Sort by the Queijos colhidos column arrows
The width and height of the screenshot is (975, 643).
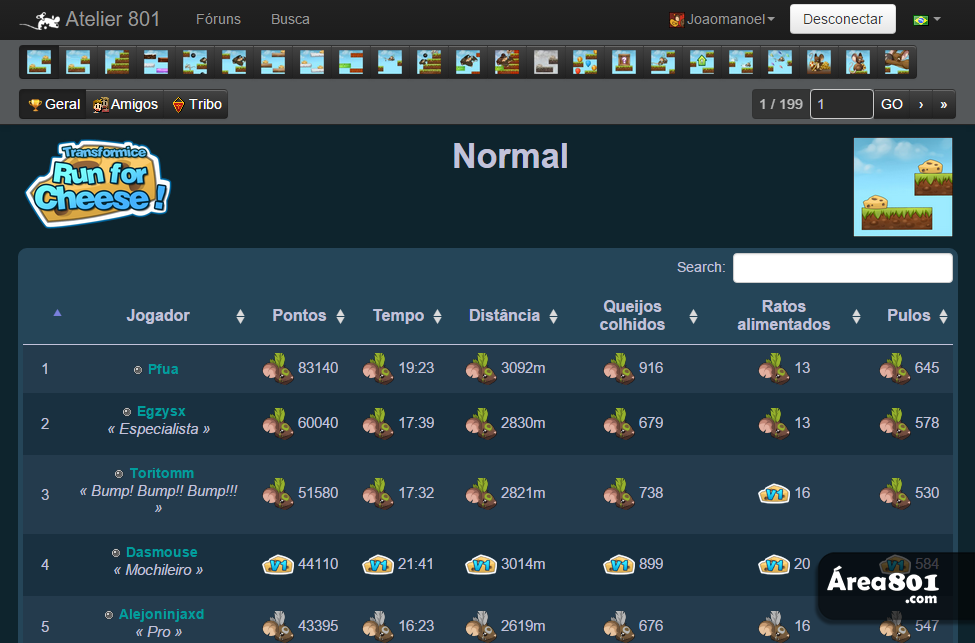coord(693,317)
